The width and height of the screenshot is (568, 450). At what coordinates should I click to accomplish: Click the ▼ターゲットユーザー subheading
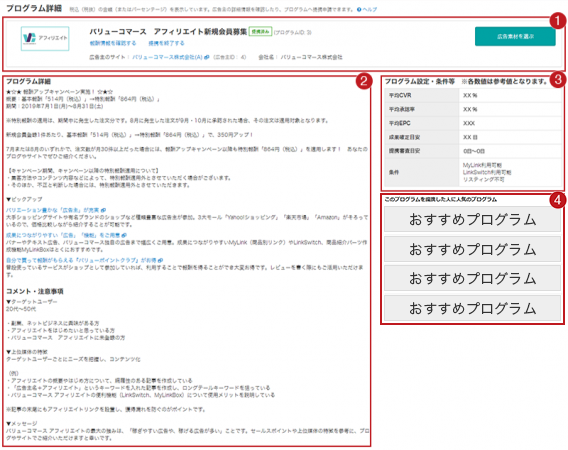pos(32,301)
